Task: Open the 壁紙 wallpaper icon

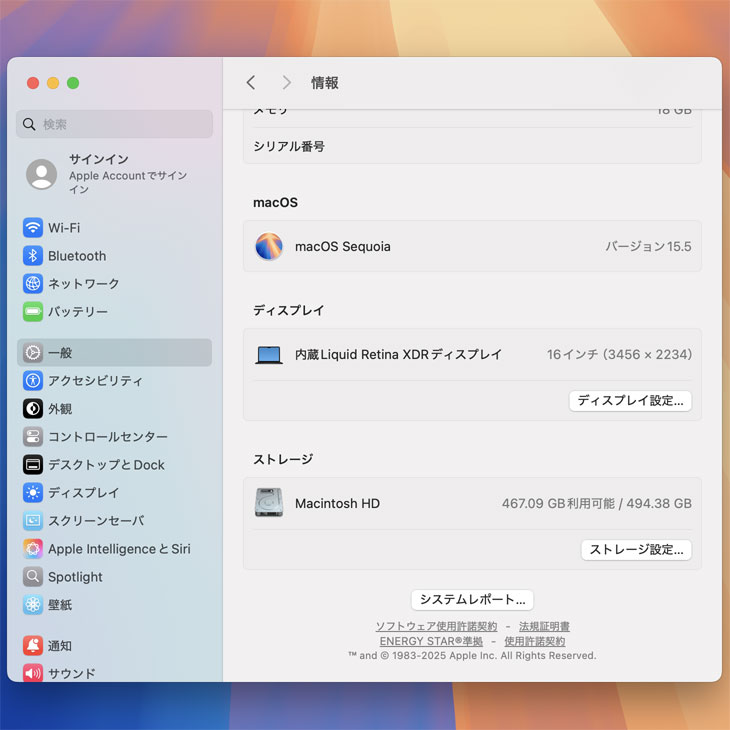Action: [x=33, y=605]
